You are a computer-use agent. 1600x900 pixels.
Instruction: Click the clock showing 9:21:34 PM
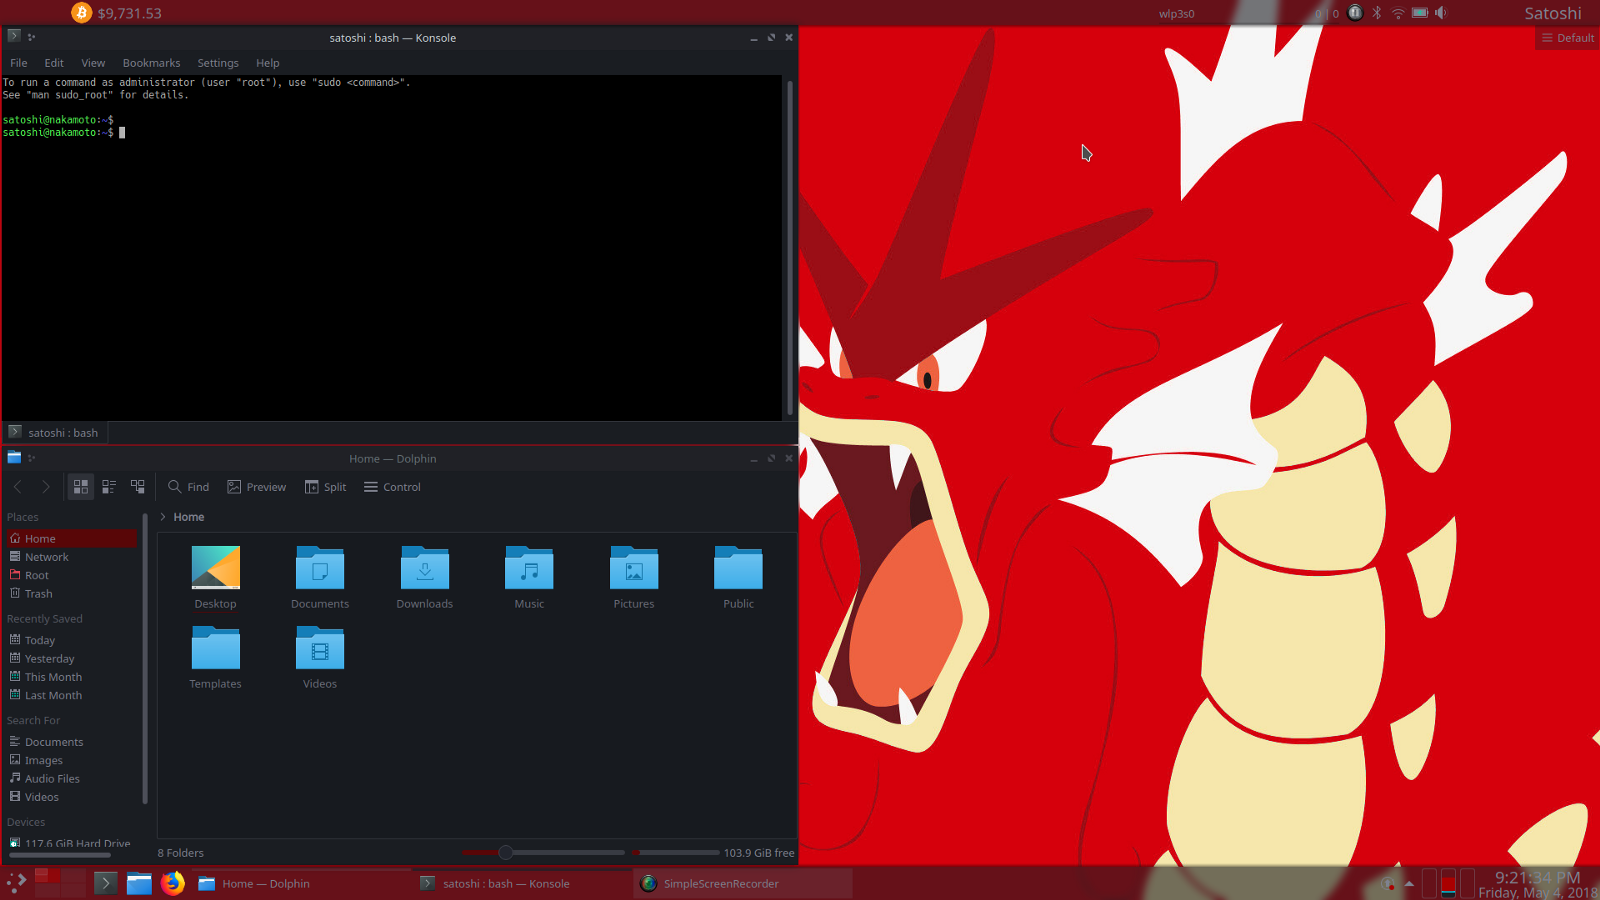pos(1538,878)
